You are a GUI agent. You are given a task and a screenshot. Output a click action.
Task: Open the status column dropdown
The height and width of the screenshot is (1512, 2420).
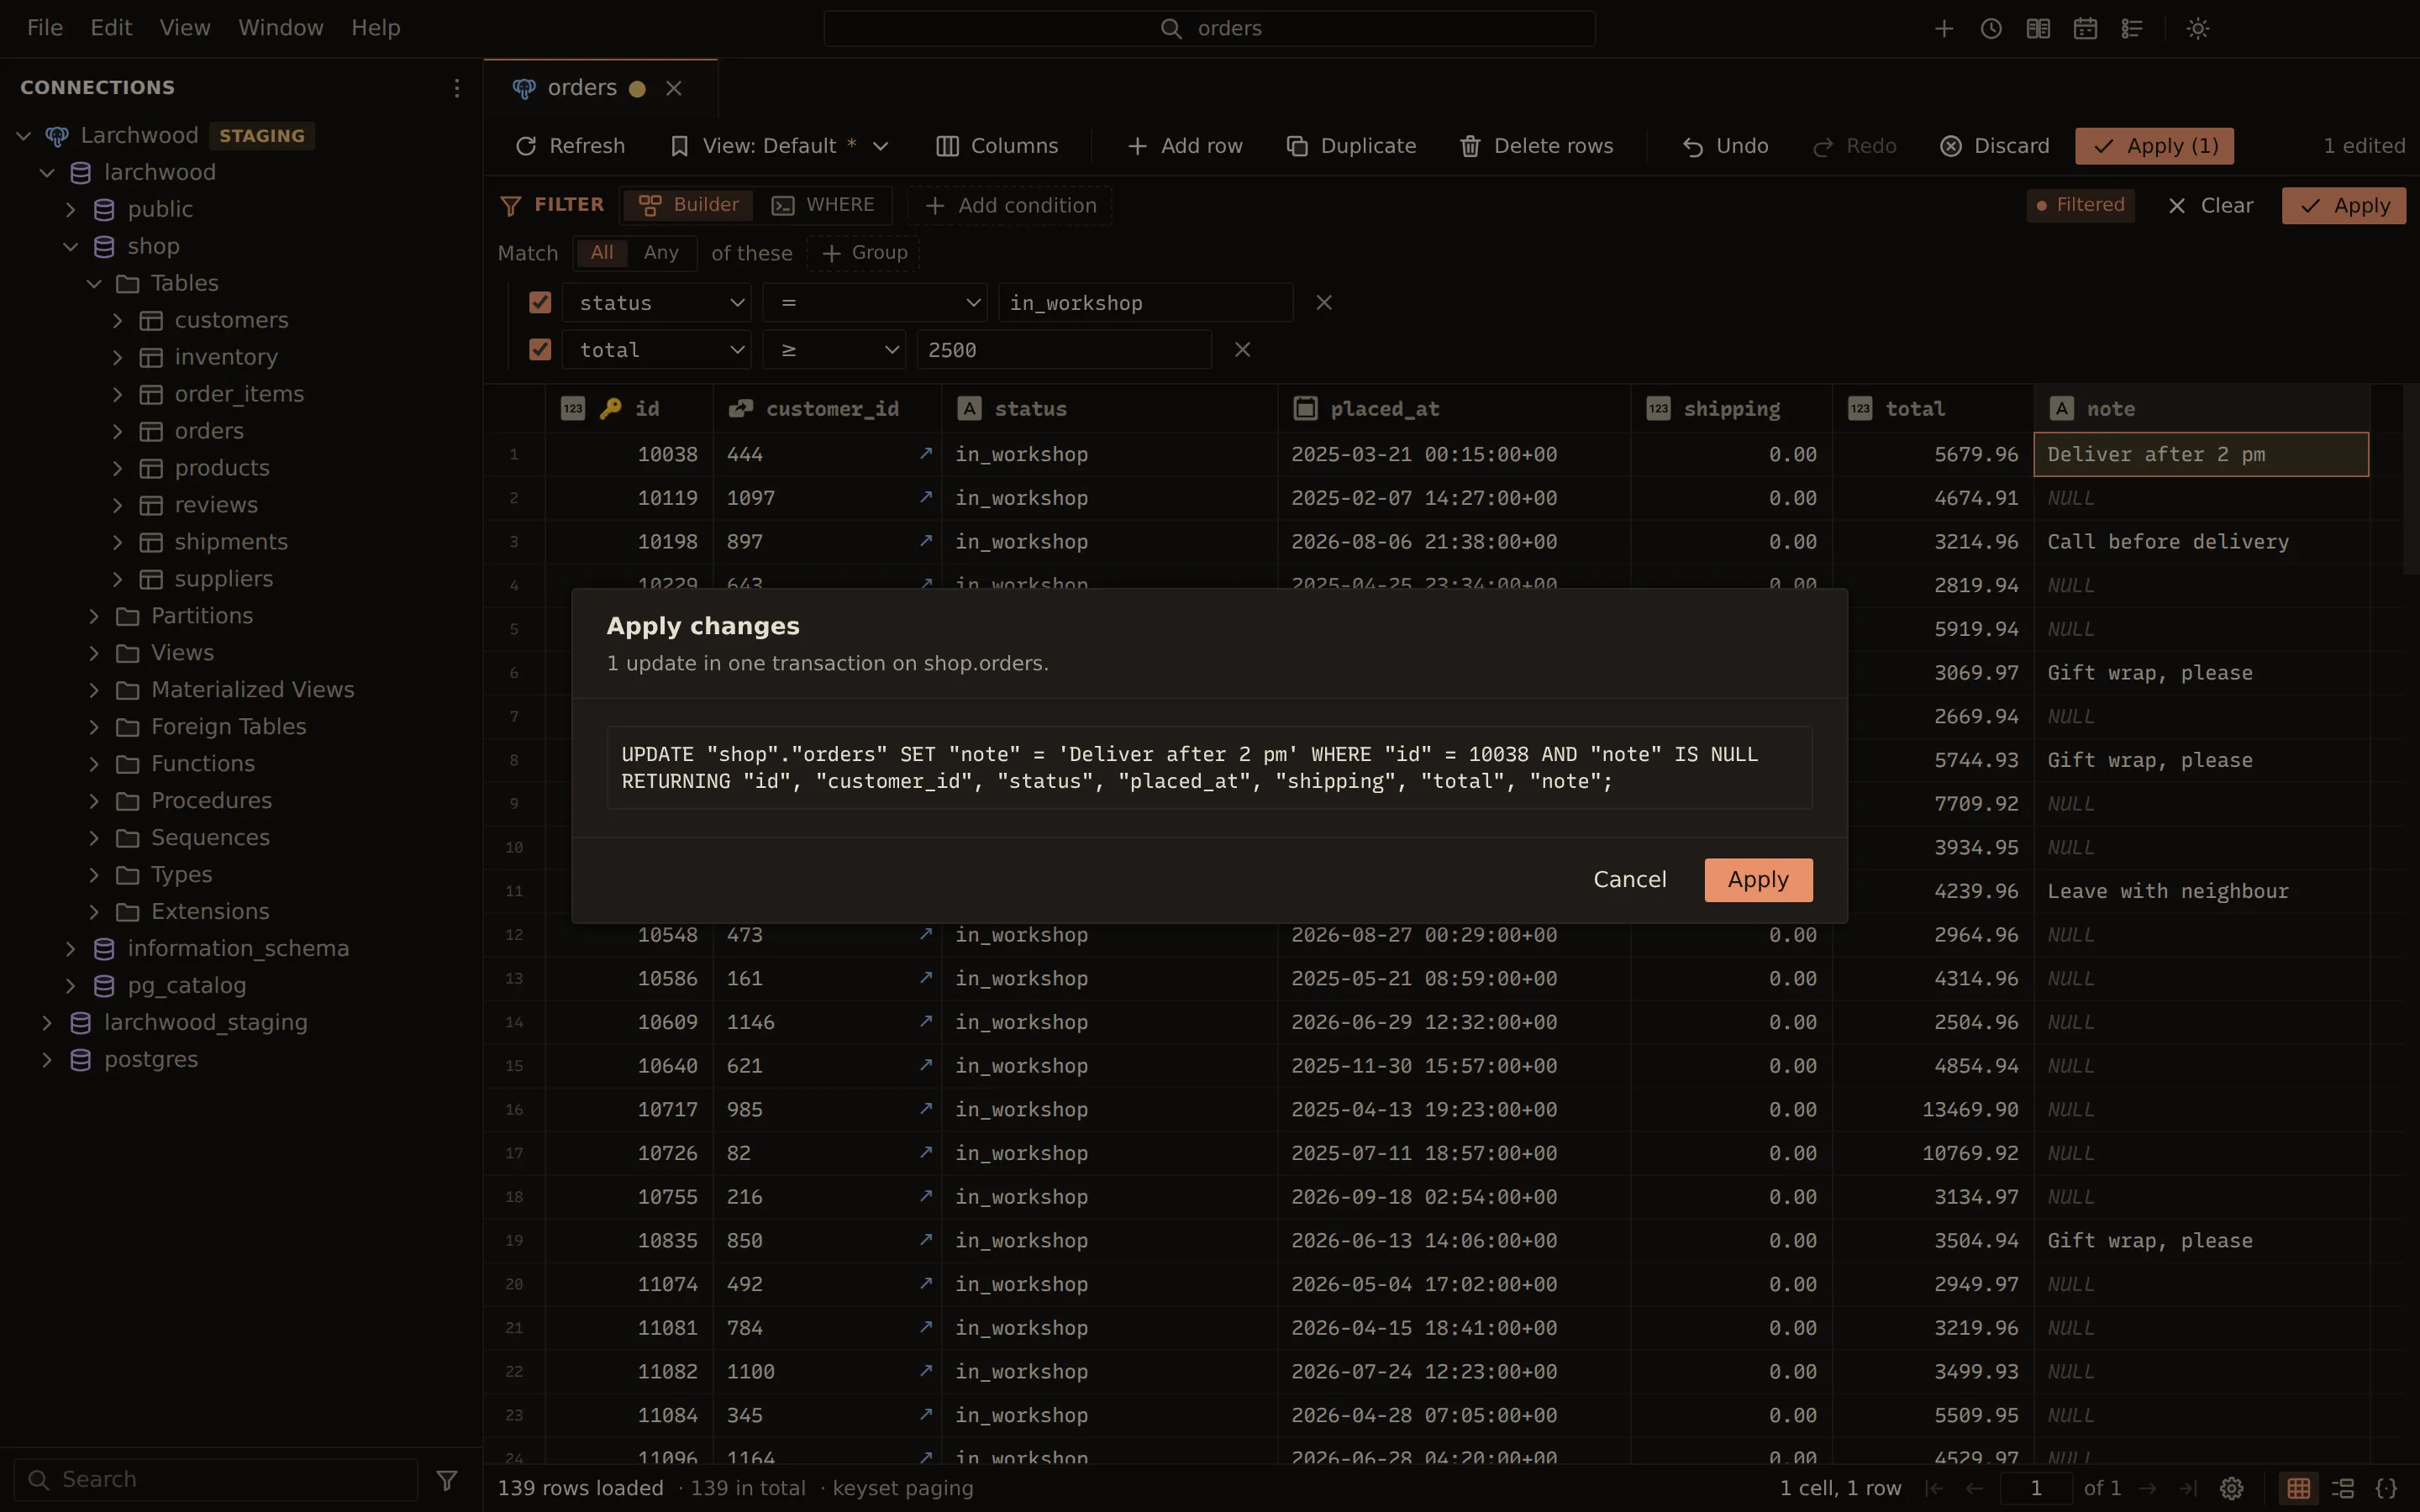(x=657, y=302)
